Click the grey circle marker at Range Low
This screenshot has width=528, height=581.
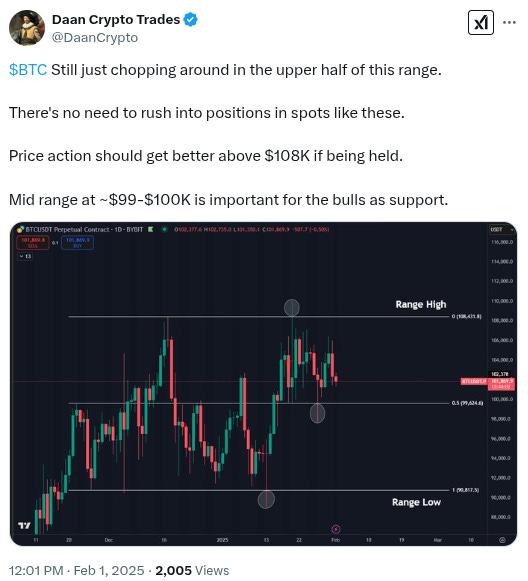pyautogui.click(x=266, y=499)
